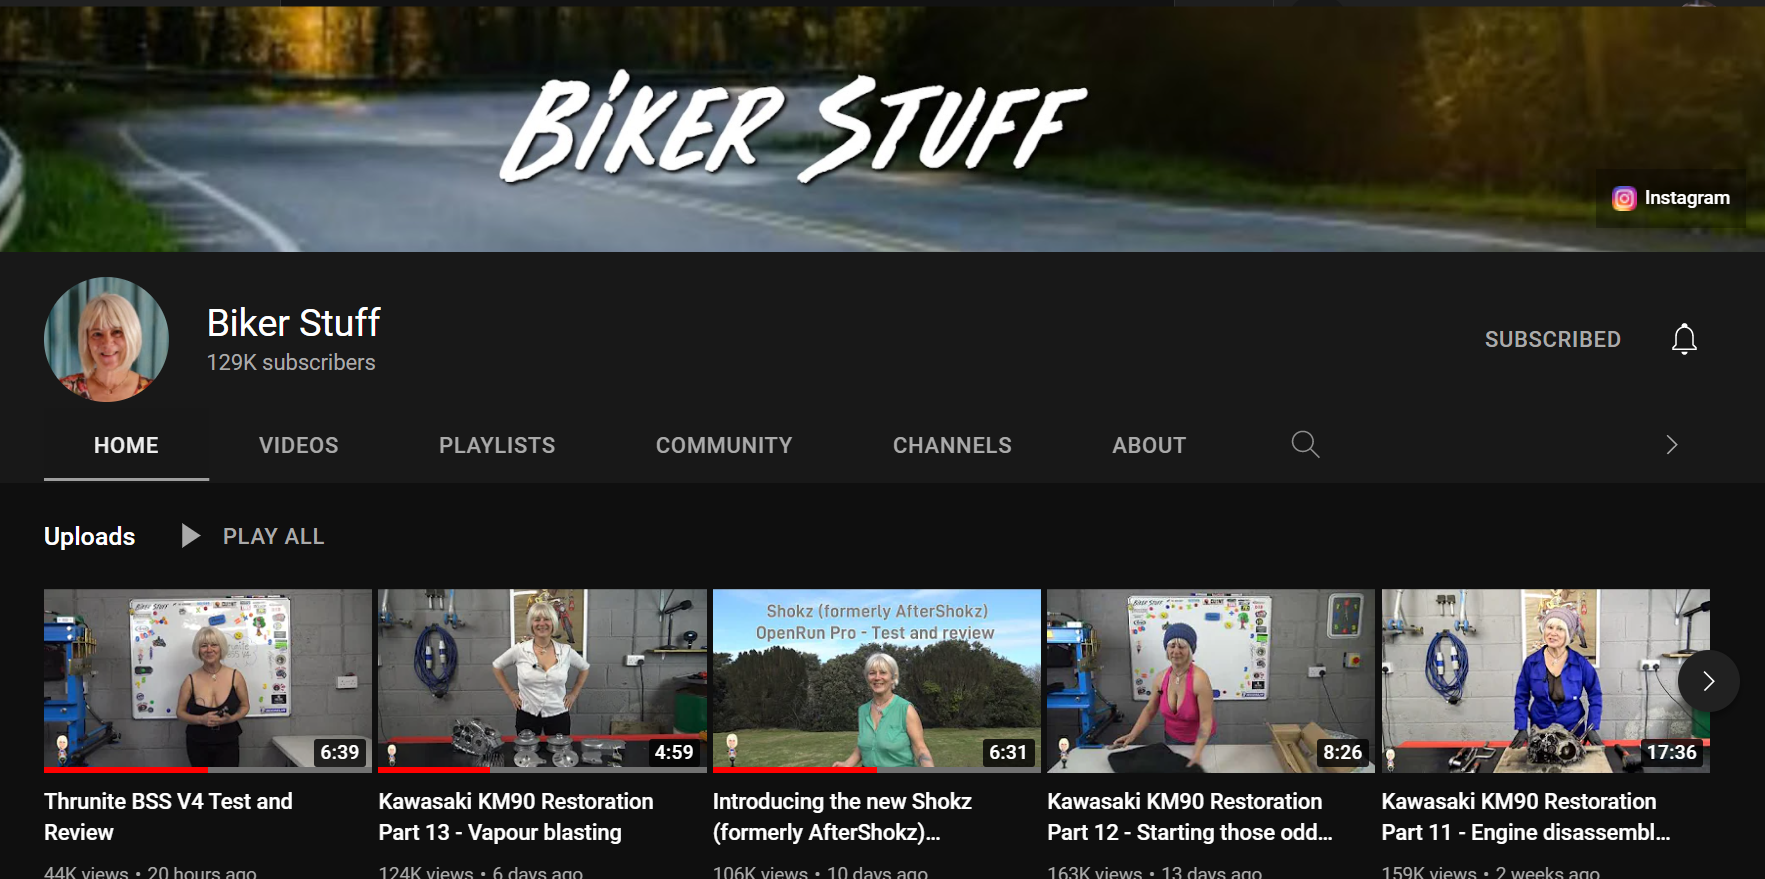Open the Thrunite BSS V4 Test video thumbnail

208,680
